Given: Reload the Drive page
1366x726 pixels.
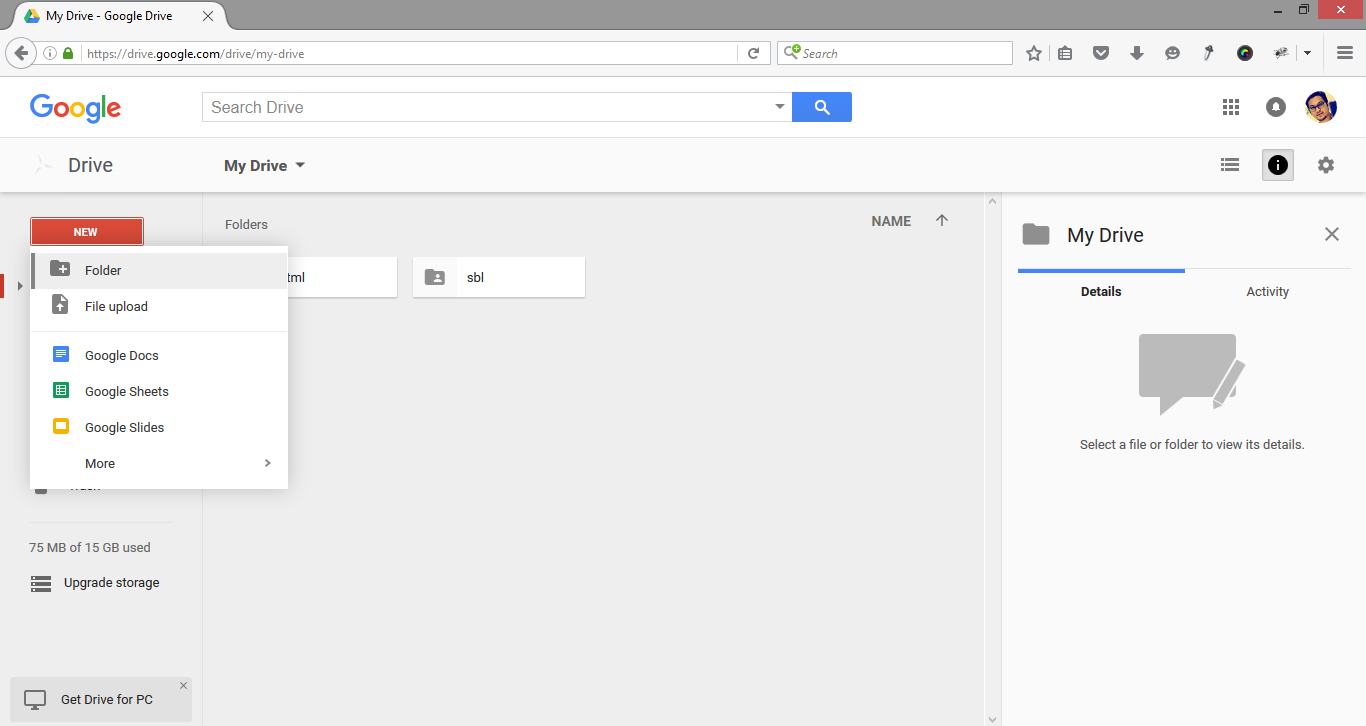Looking at the screenshot, I should click(754, 53).
